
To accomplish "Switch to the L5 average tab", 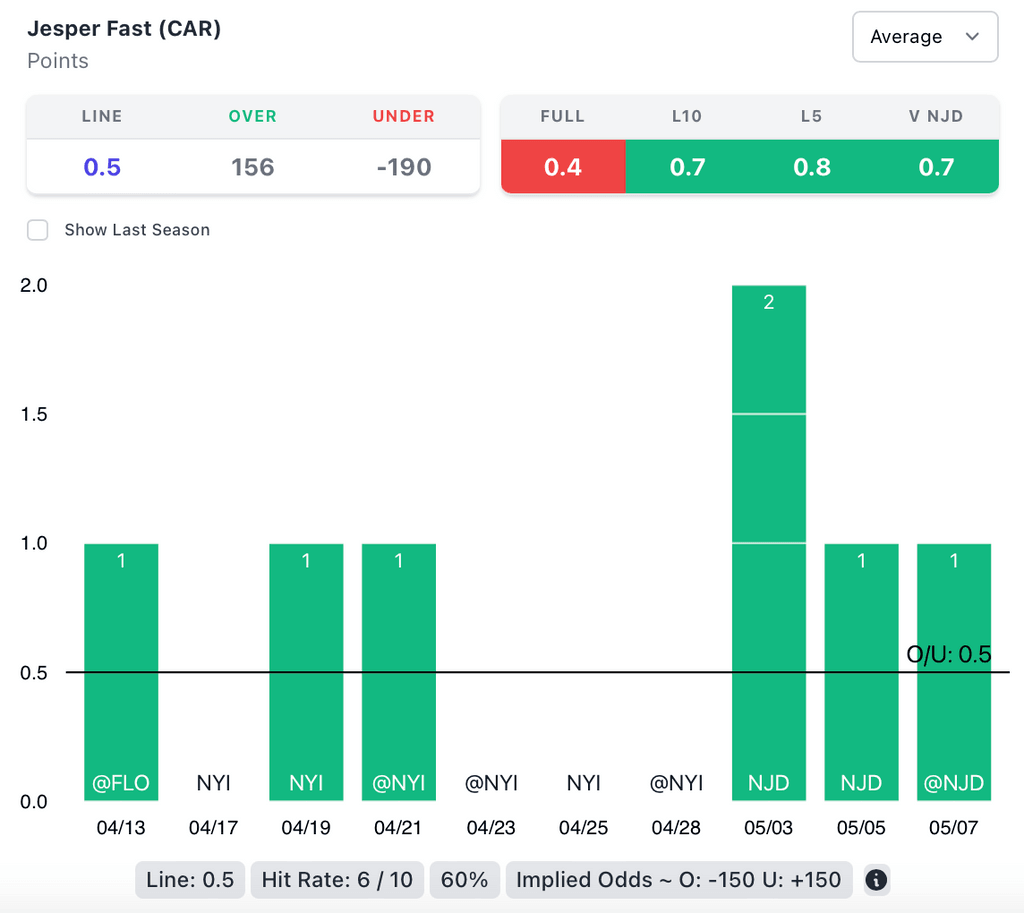I will click(x=811, y=166).
